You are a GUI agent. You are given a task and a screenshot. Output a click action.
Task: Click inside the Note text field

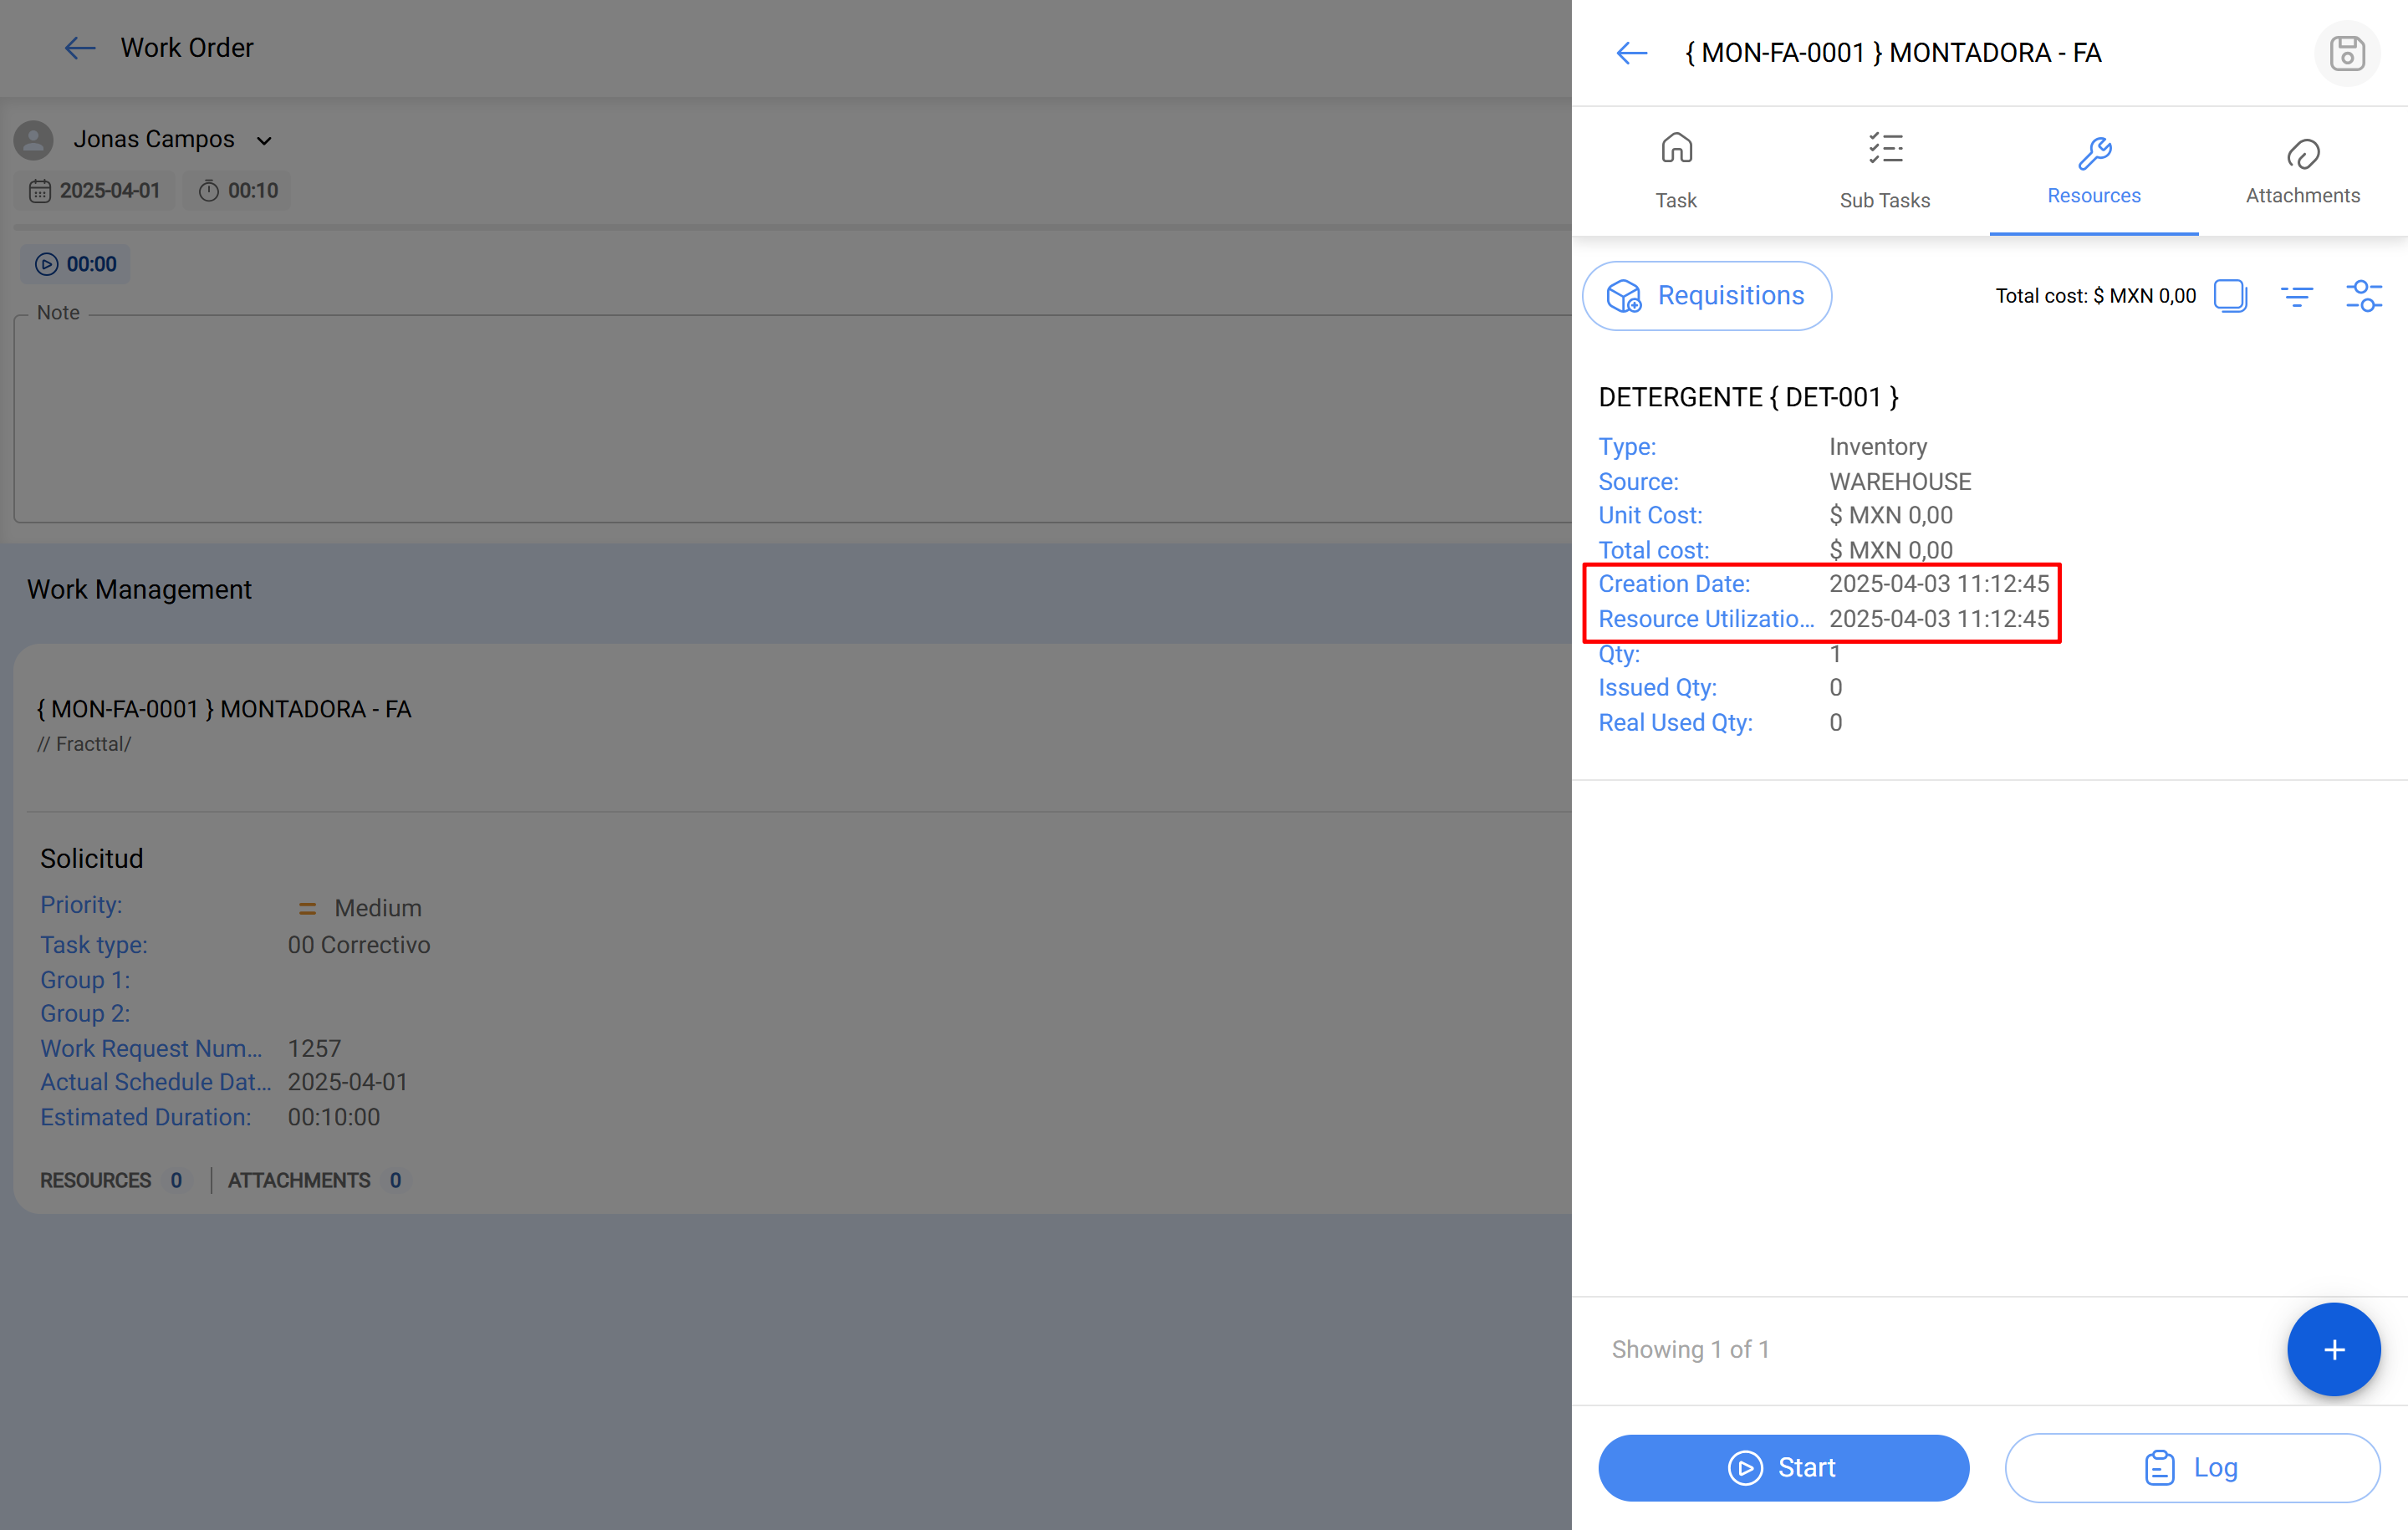point(792,418)
